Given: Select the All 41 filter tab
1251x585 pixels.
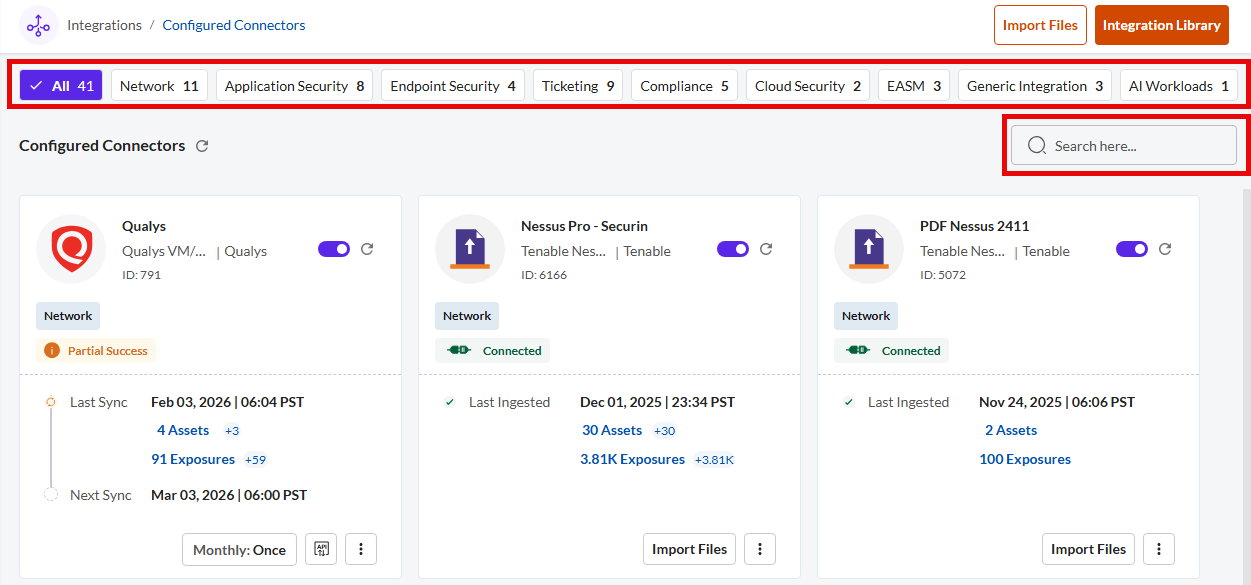Looking at the screenshot, I should 61,86.
